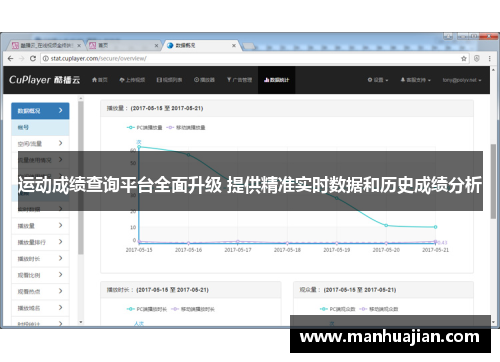
Task: Open 首页 in the top navigation
Action: click(100, 80)
